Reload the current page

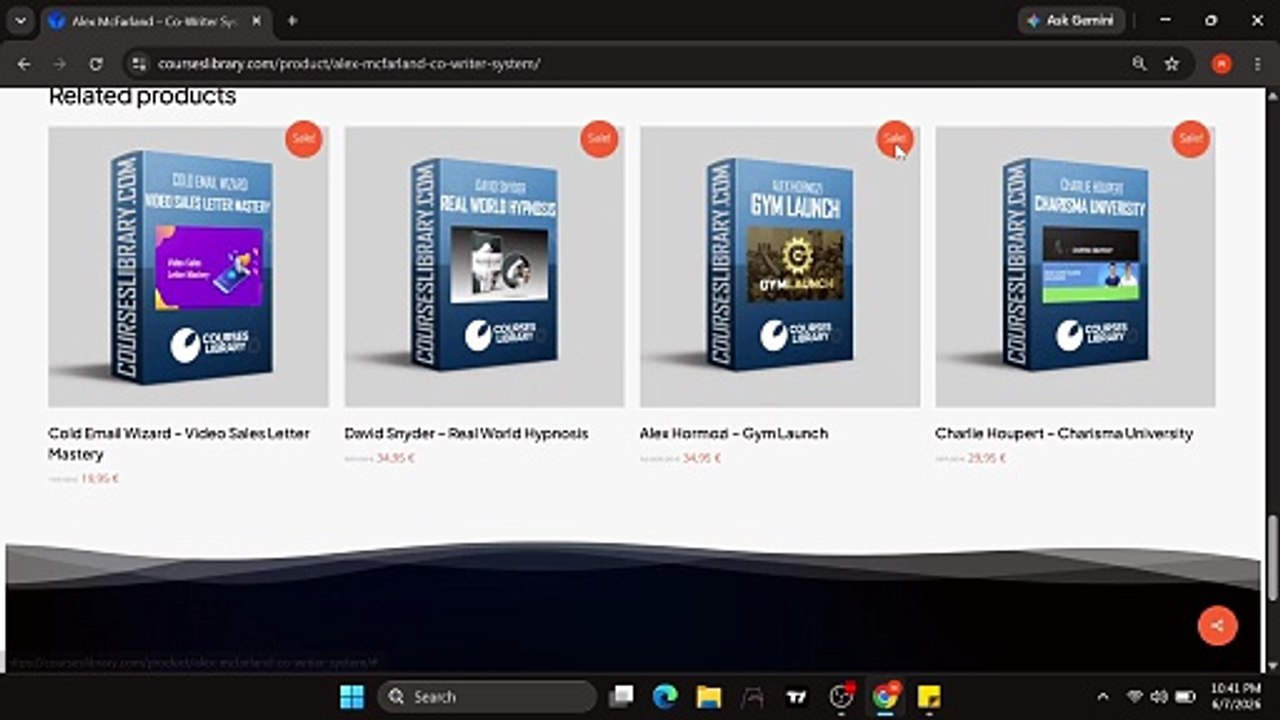(x=96, y=63)
